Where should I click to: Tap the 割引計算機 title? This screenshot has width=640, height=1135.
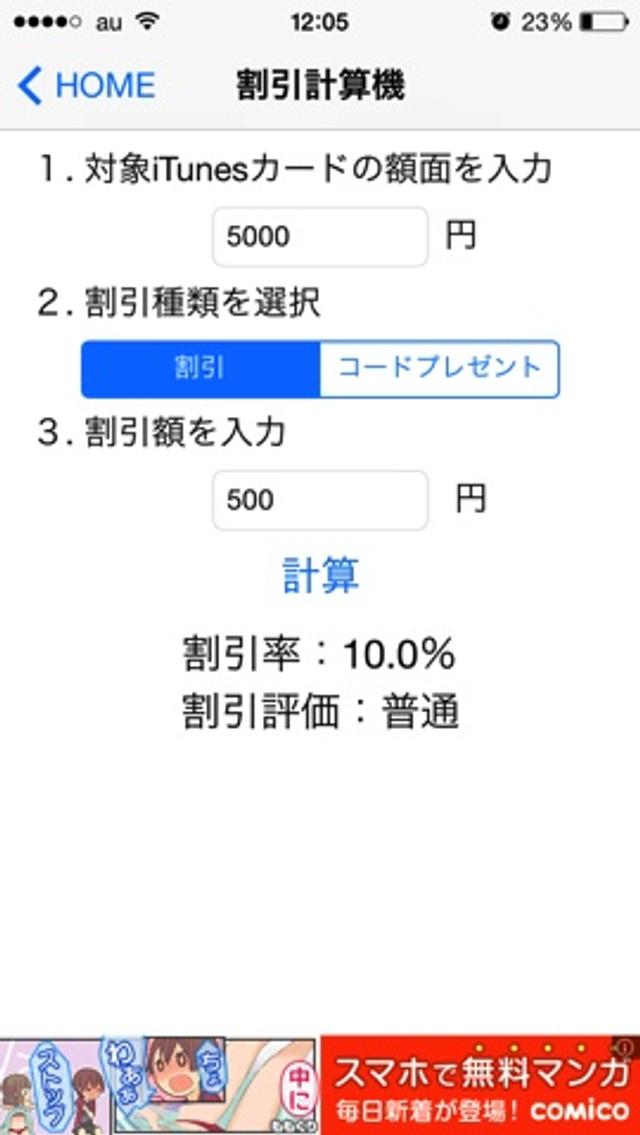coord(320,86)
